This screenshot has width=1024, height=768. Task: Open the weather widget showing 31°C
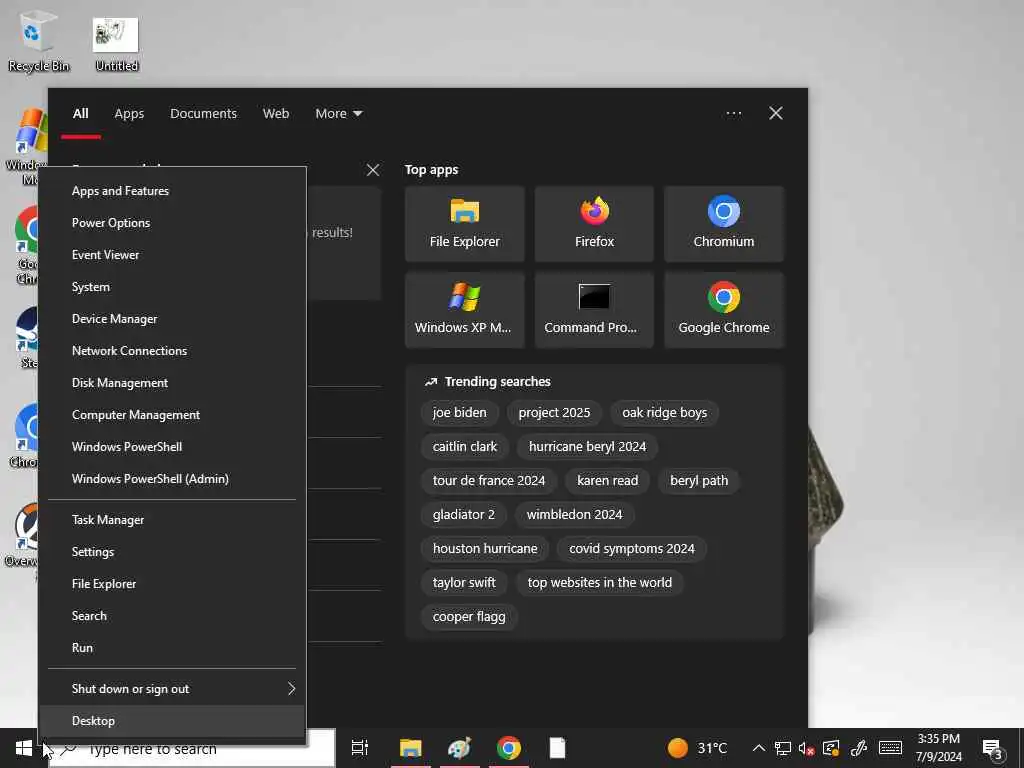[697, 748]
